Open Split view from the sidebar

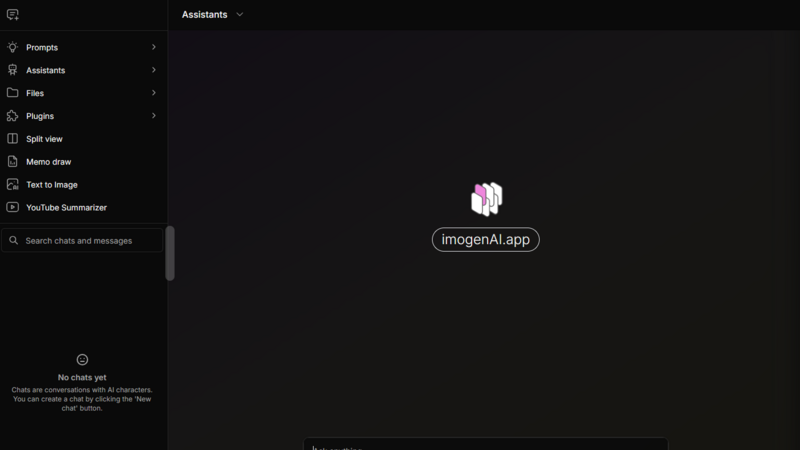(x=44, y=139)
